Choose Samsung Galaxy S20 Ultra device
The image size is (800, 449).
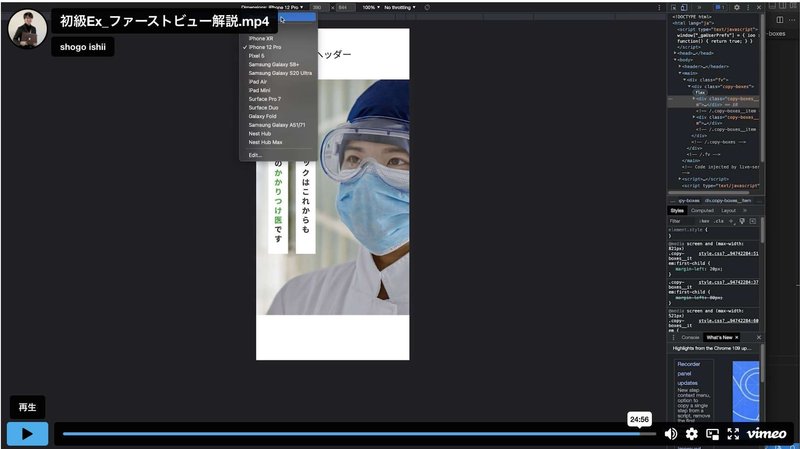[x=279, y=73]
